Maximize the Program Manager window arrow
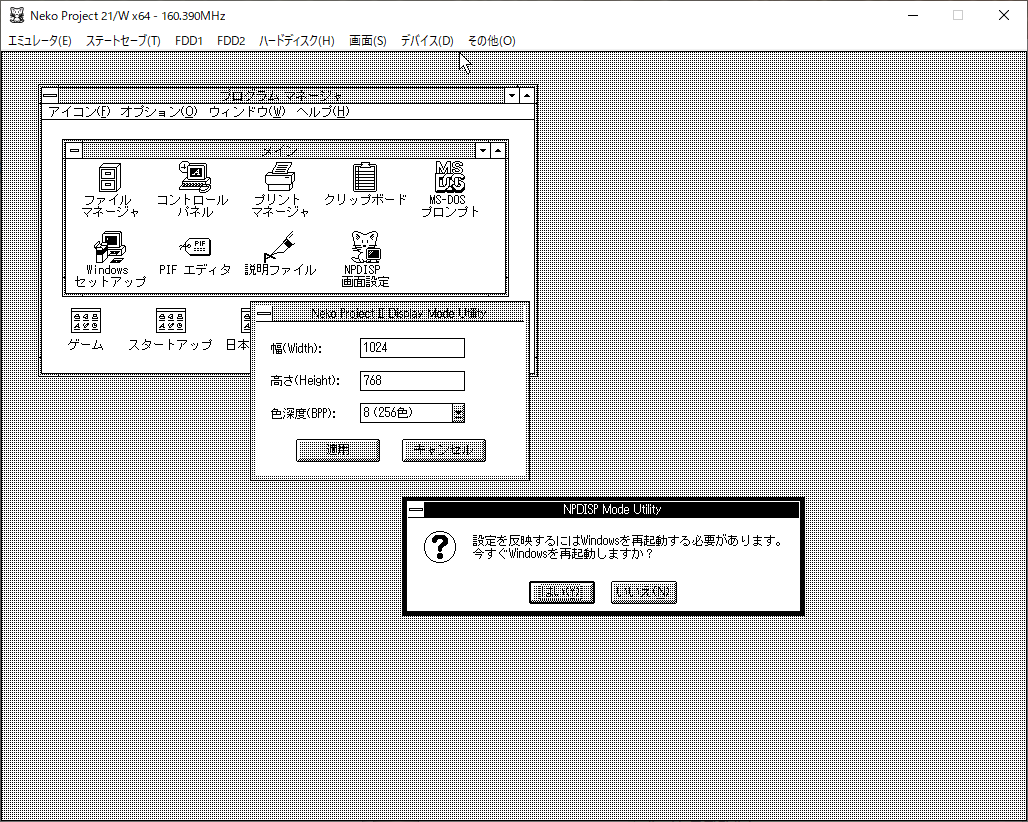Viewport: 1028px width, 822px height. pyautogui.click(x=527, y=95)
